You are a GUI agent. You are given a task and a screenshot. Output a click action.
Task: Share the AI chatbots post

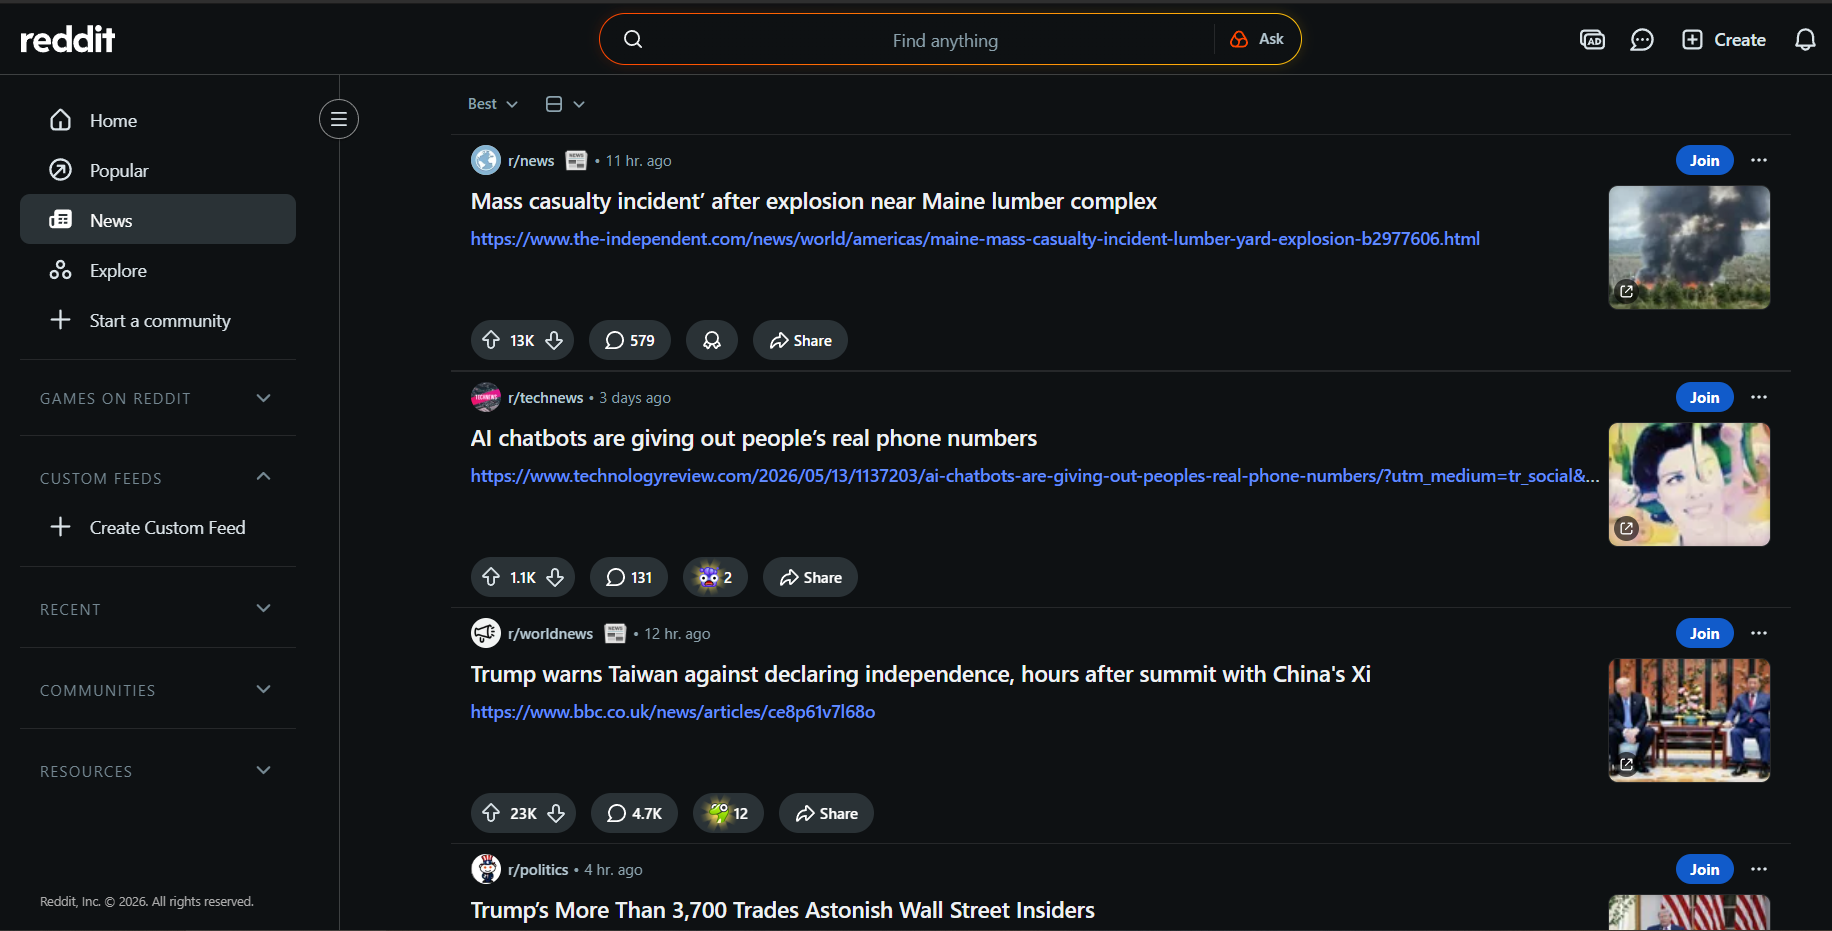[x=810, y=577]
